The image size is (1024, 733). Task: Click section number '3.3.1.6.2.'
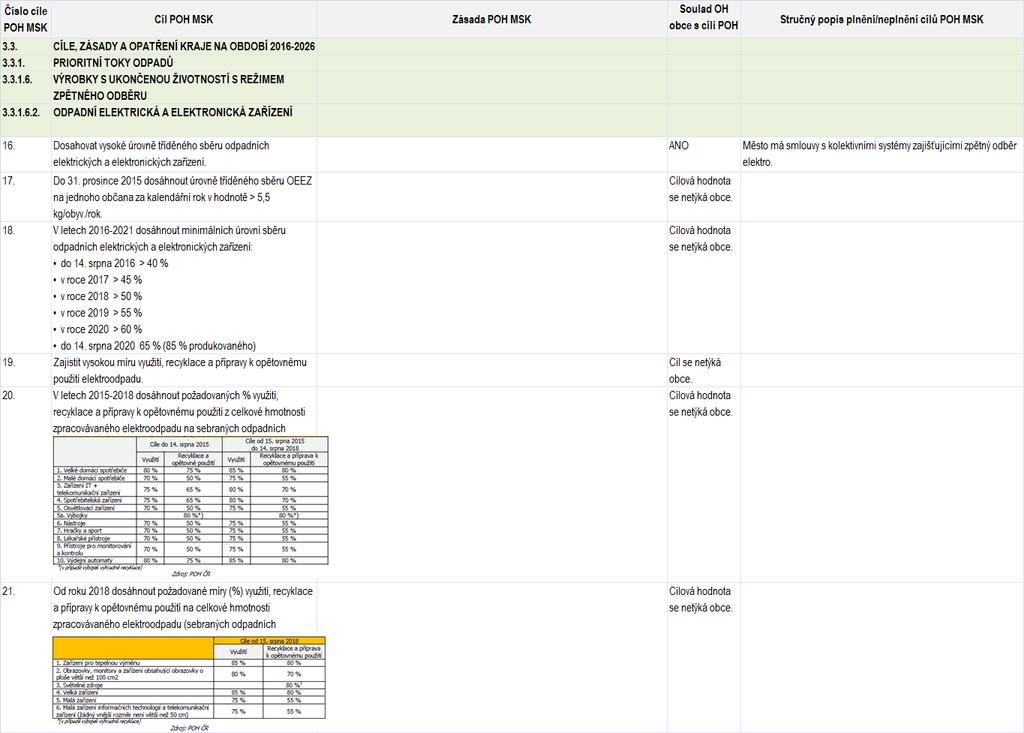coord(21,112)
